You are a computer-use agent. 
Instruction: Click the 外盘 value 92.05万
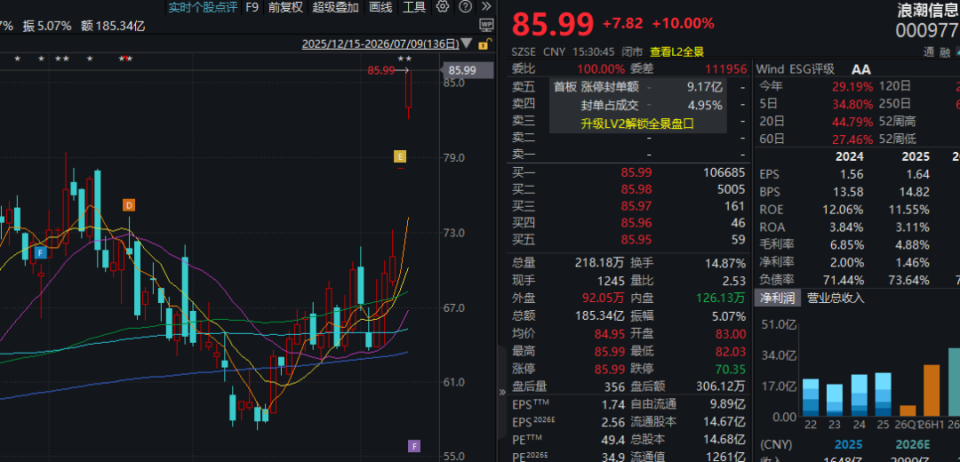coord(603,299)
